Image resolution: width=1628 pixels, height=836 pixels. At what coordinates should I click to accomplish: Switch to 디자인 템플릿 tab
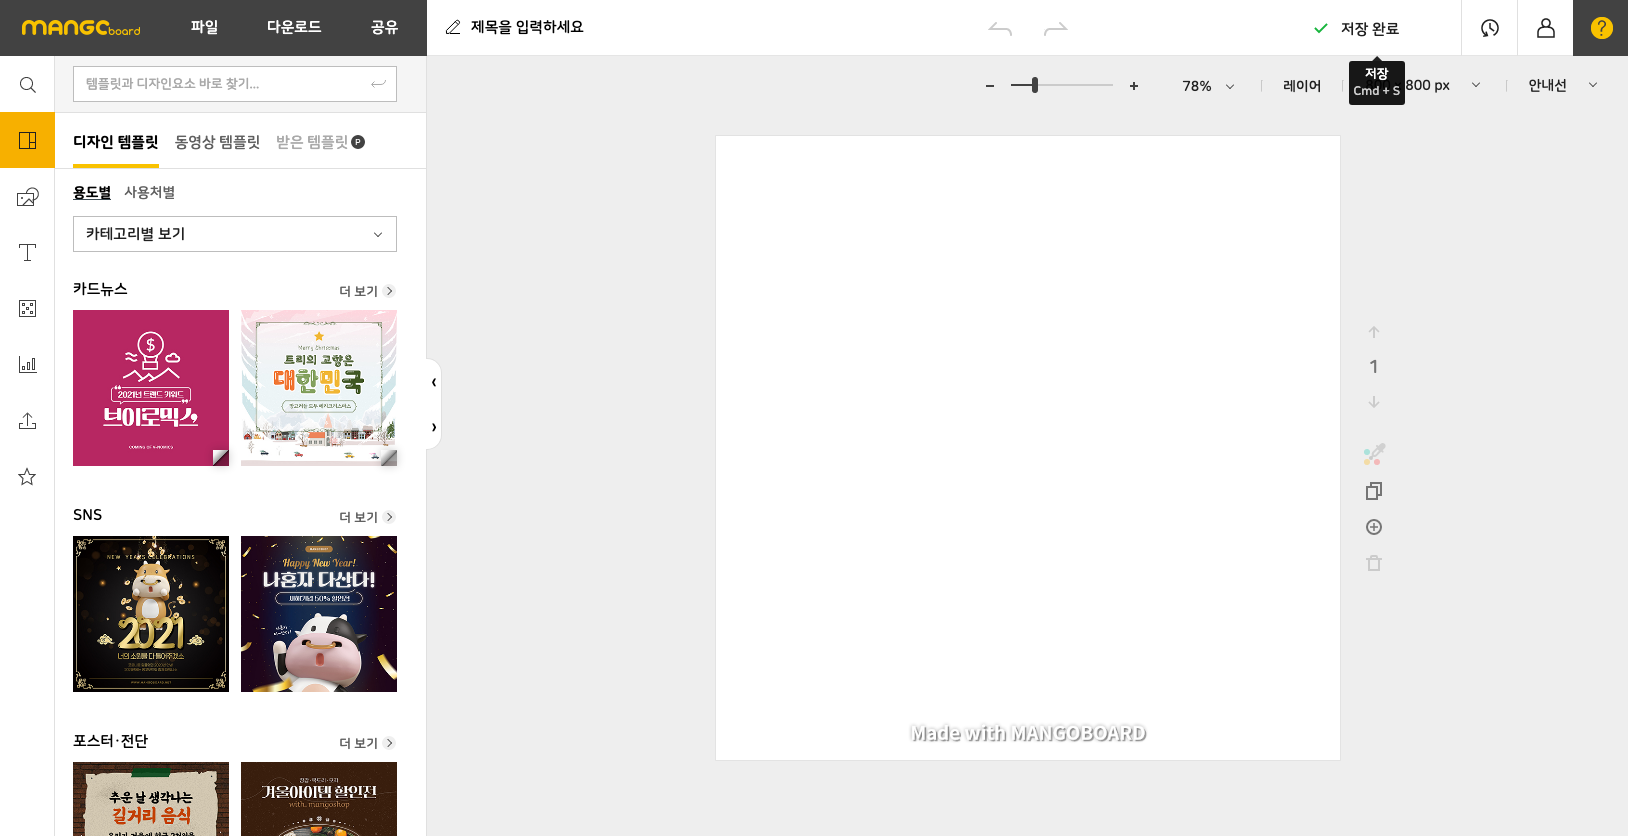(x=116, y=142)
